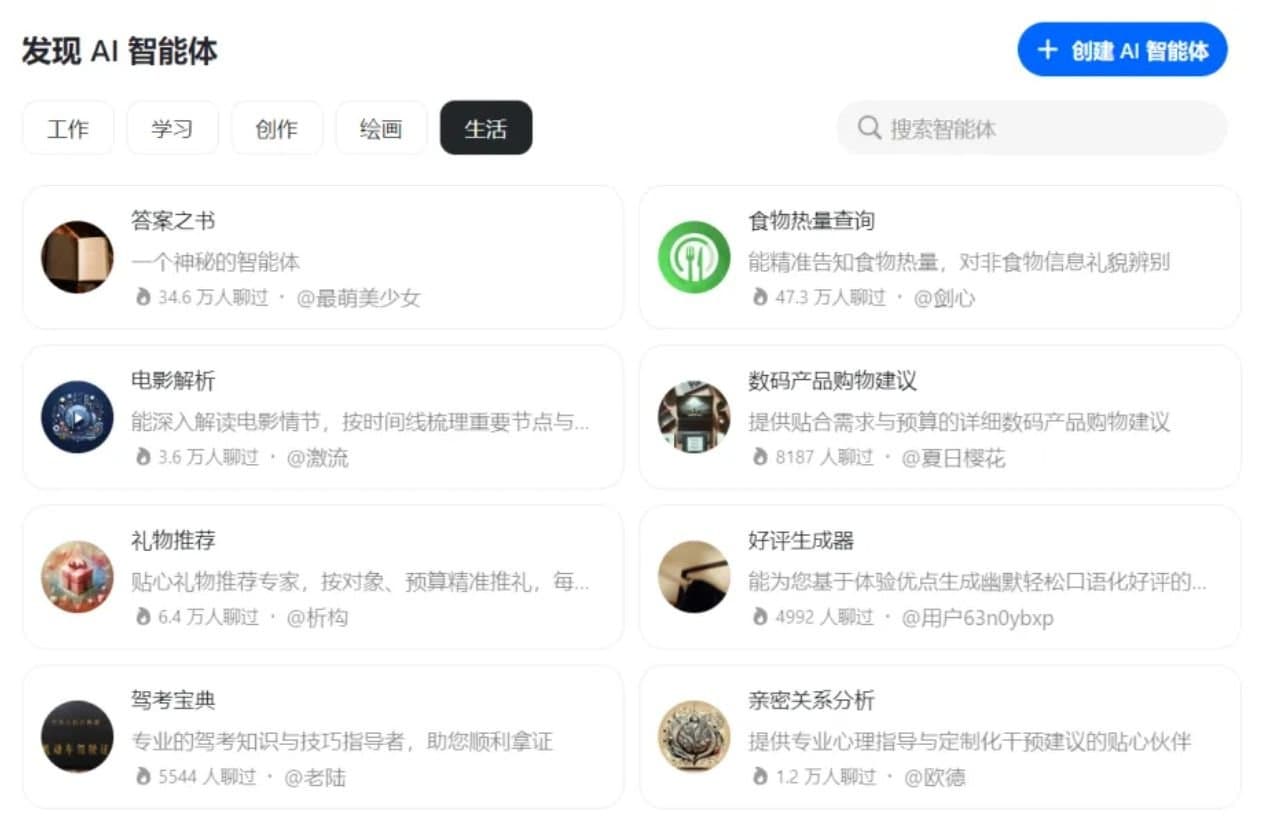The width and height of the screenshot is (1263, 816).
Task: Click the magnifier icon in search box
Action: [x=869, y=128]
